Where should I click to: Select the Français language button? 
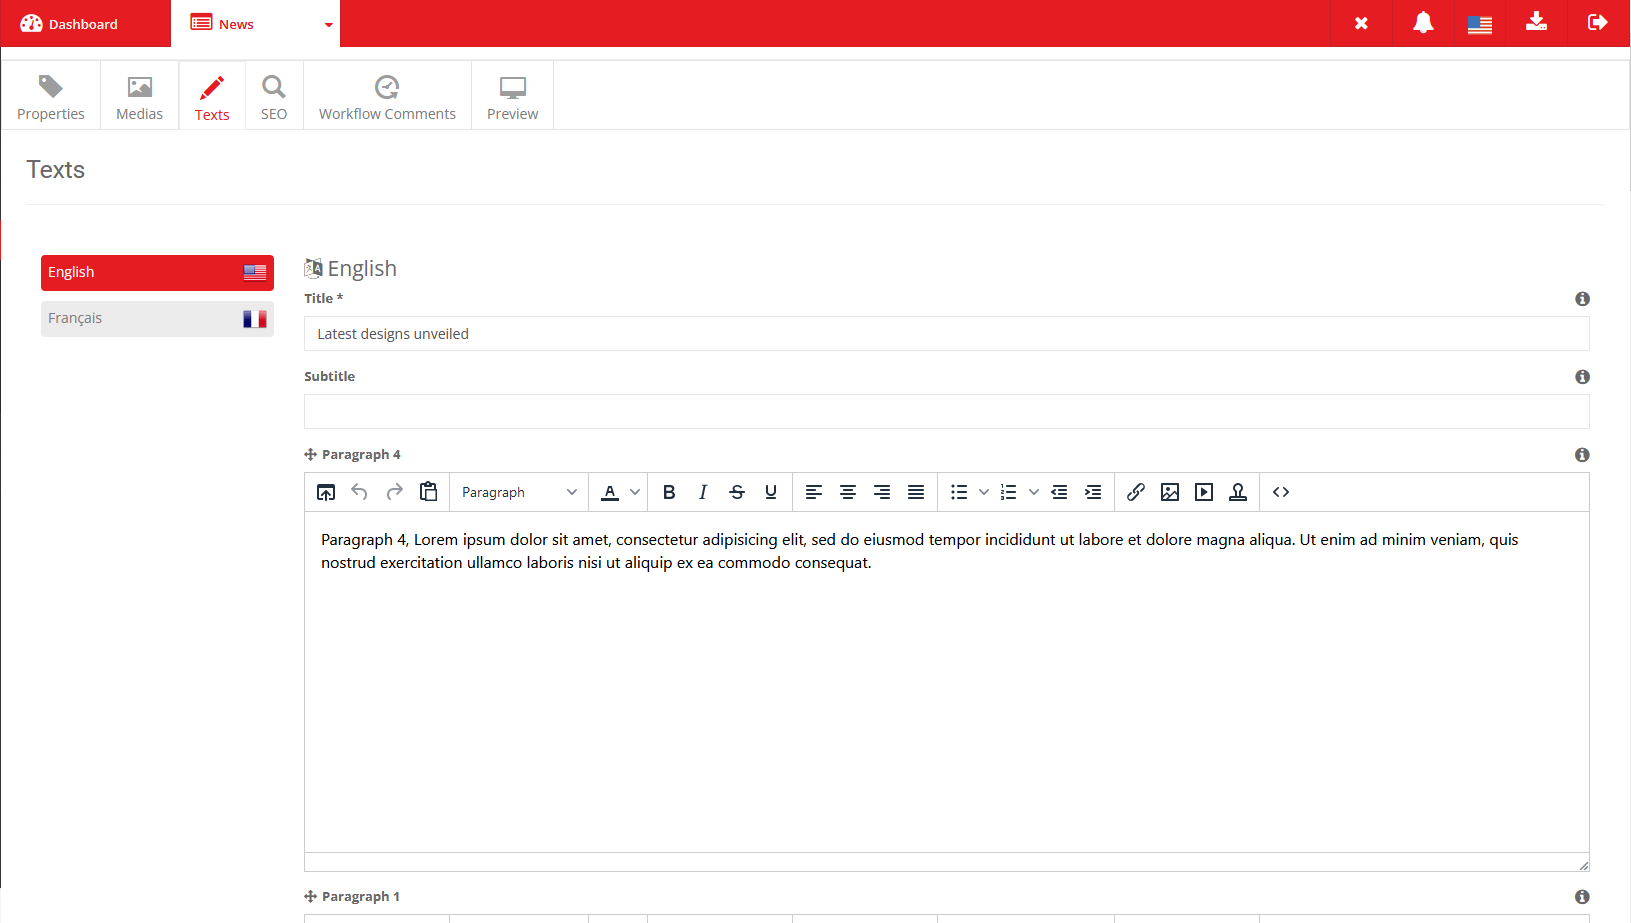(x=157, y=319)
